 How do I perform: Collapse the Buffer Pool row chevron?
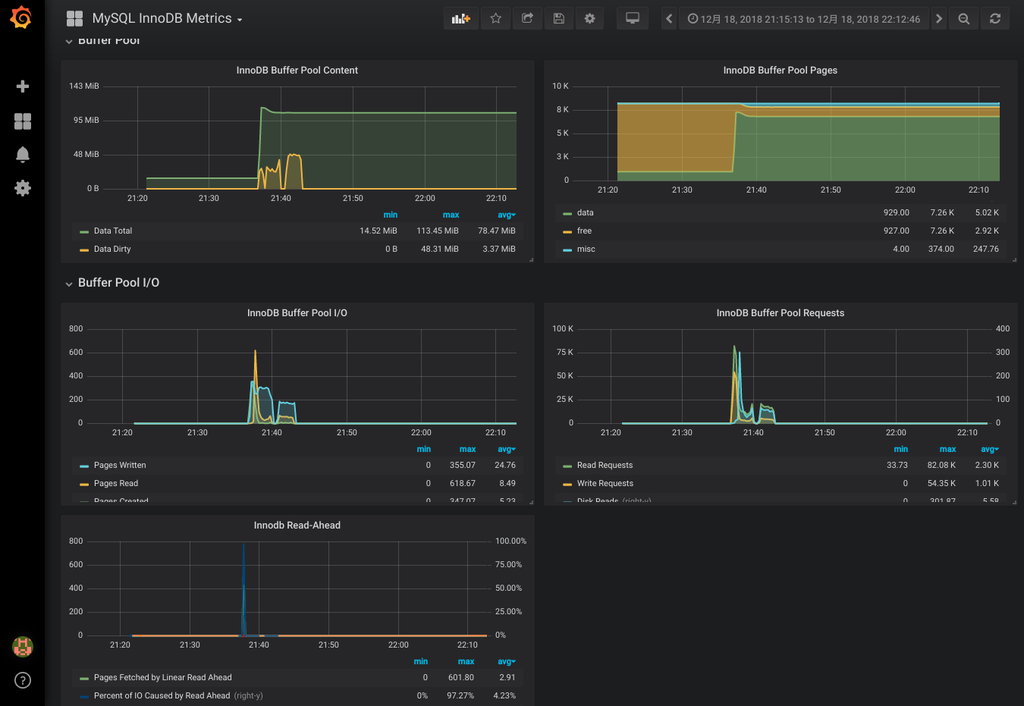point(69,41)
